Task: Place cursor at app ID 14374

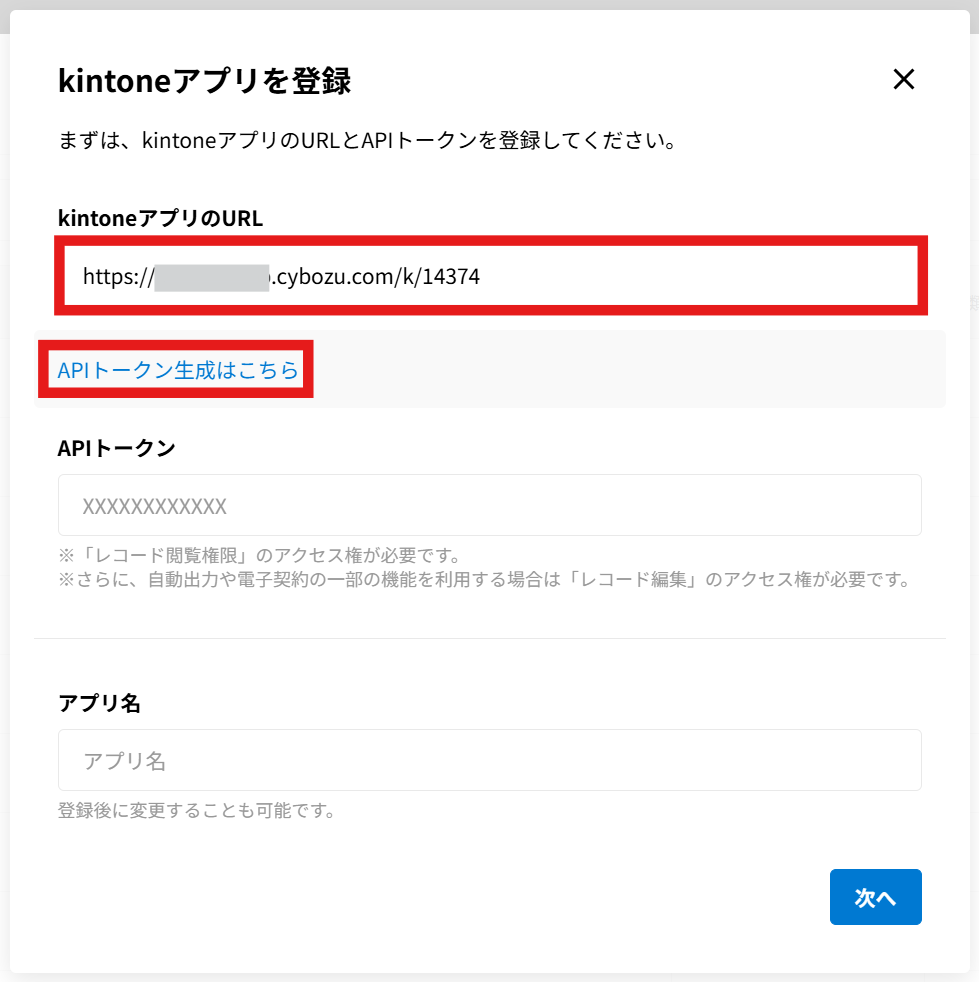Action: [452, 277]
